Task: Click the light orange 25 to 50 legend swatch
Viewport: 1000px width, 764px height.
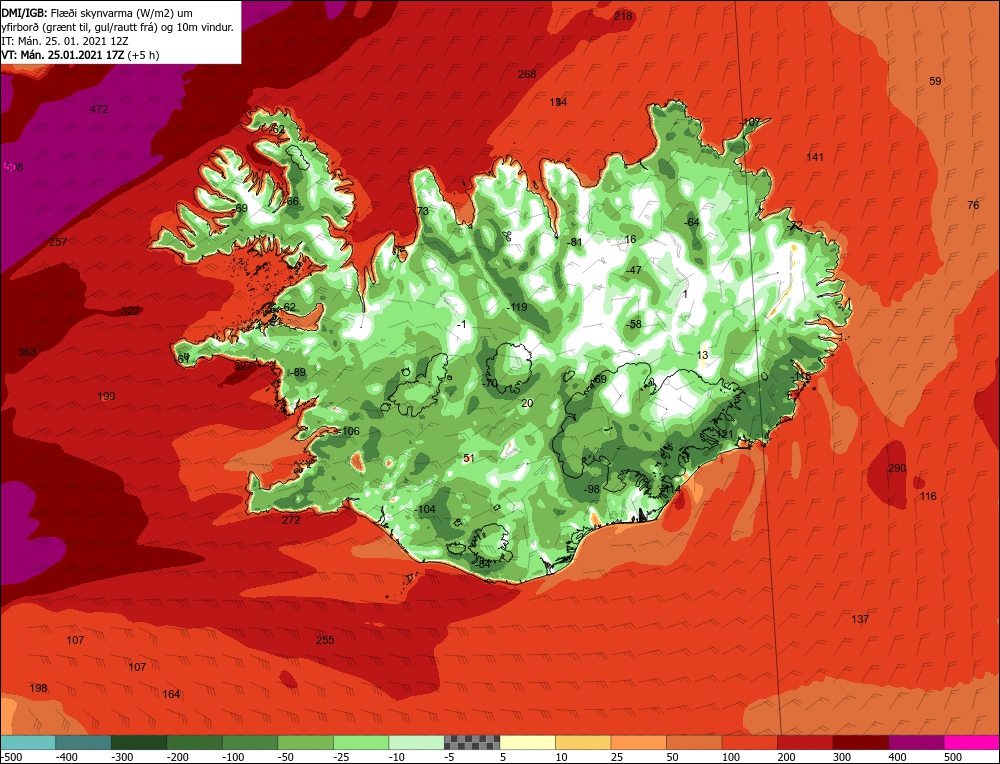Action: (638, 742)
